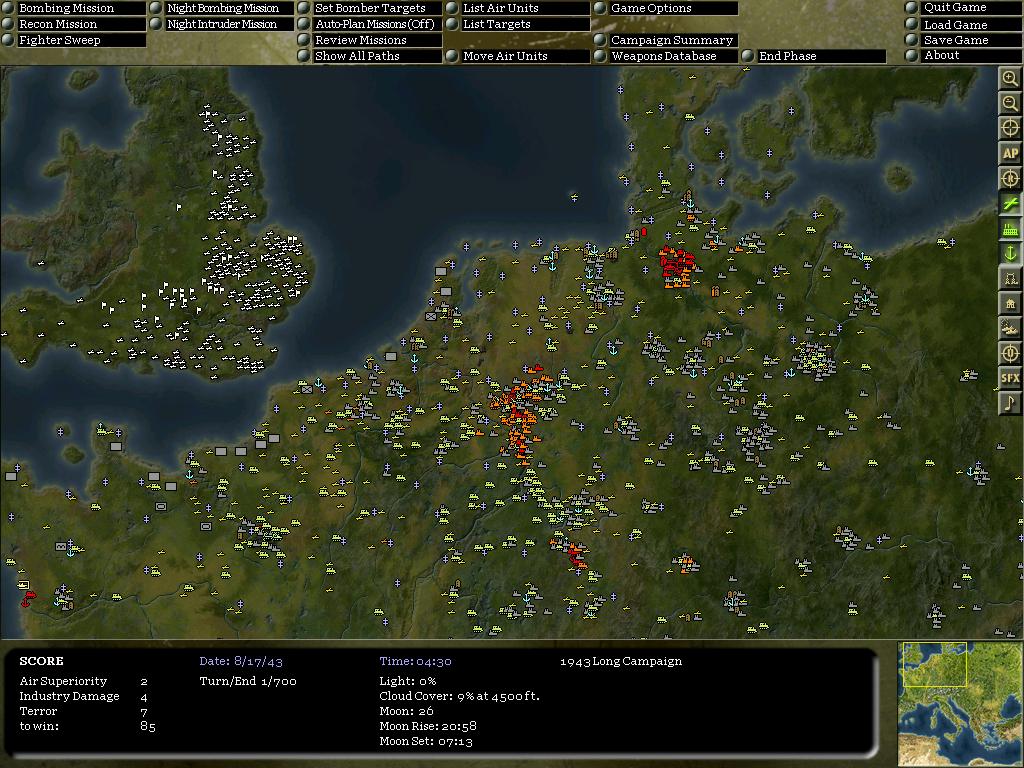Click Quit Game
The image size is (1024, 768).
[963, 7]
